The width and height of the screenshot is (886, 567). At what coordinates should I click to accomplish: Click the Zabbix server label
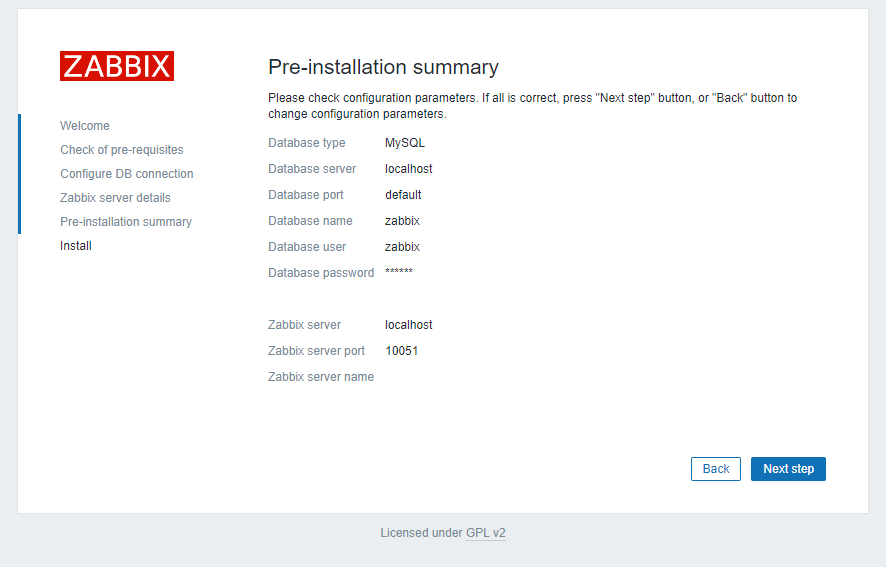pos(305,325)
